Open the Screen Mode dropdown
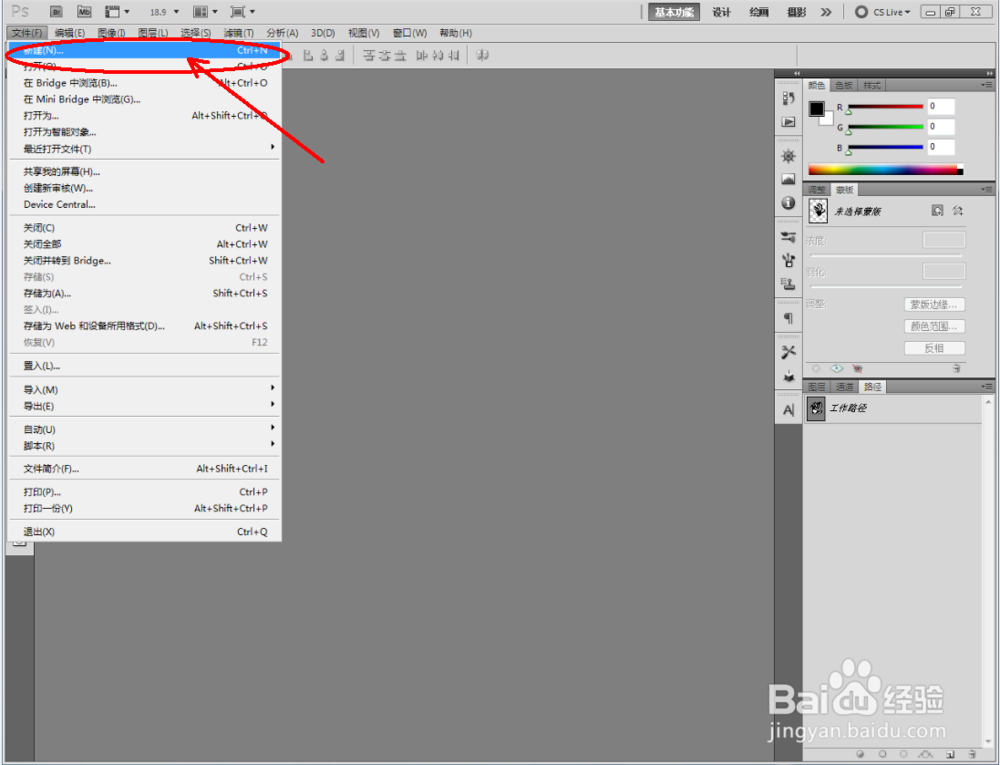 (242, 11)
